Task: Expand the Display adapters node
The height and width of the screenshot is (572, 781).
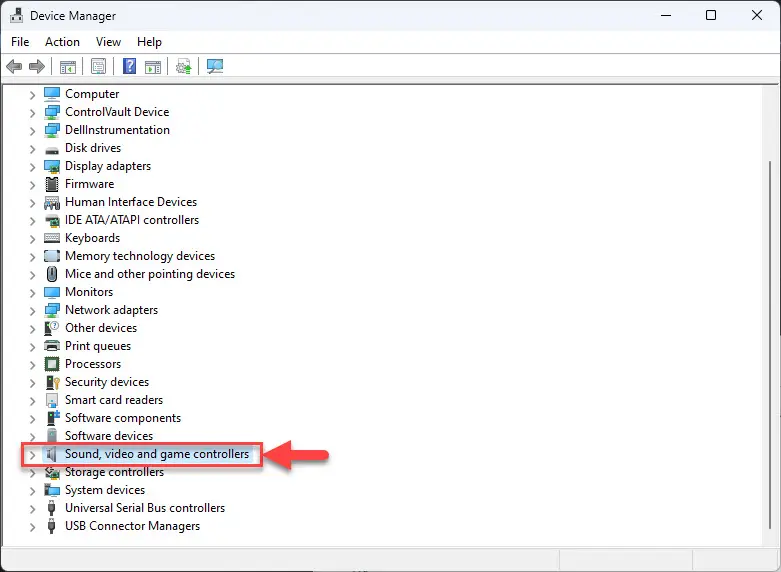Action: coord(32,166)
